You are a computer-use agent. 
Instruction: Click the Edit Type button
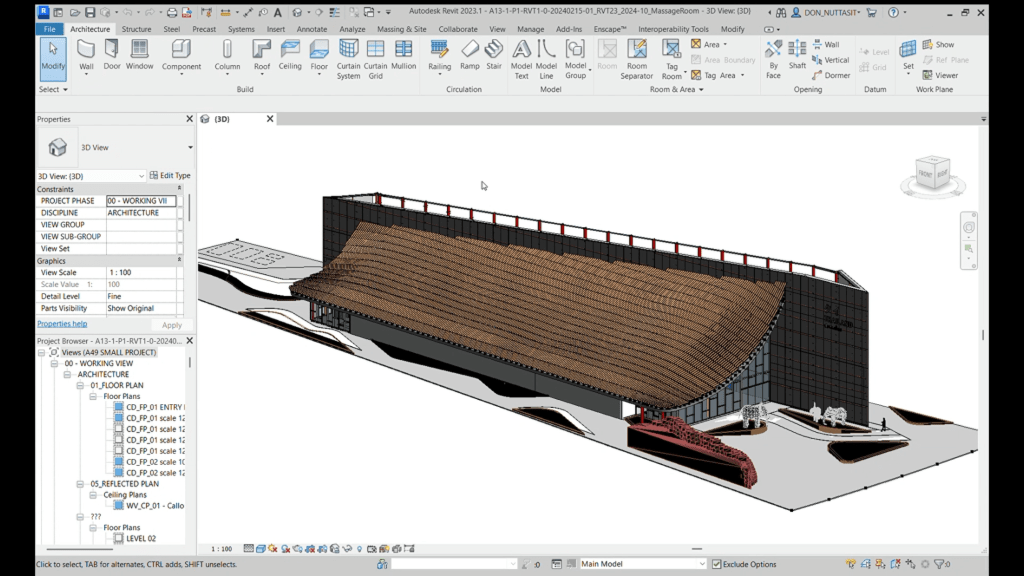(169, 176)
